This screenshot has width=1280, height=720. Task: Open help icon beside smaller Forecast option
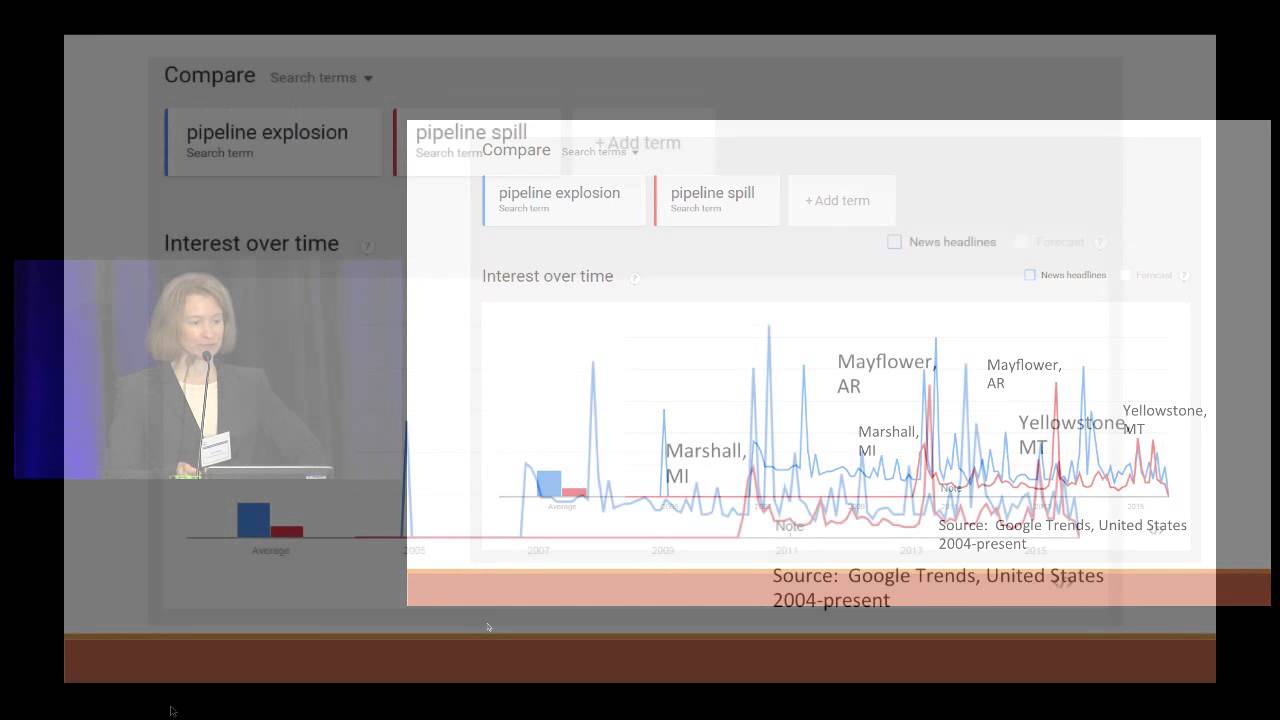(1184, 275)
